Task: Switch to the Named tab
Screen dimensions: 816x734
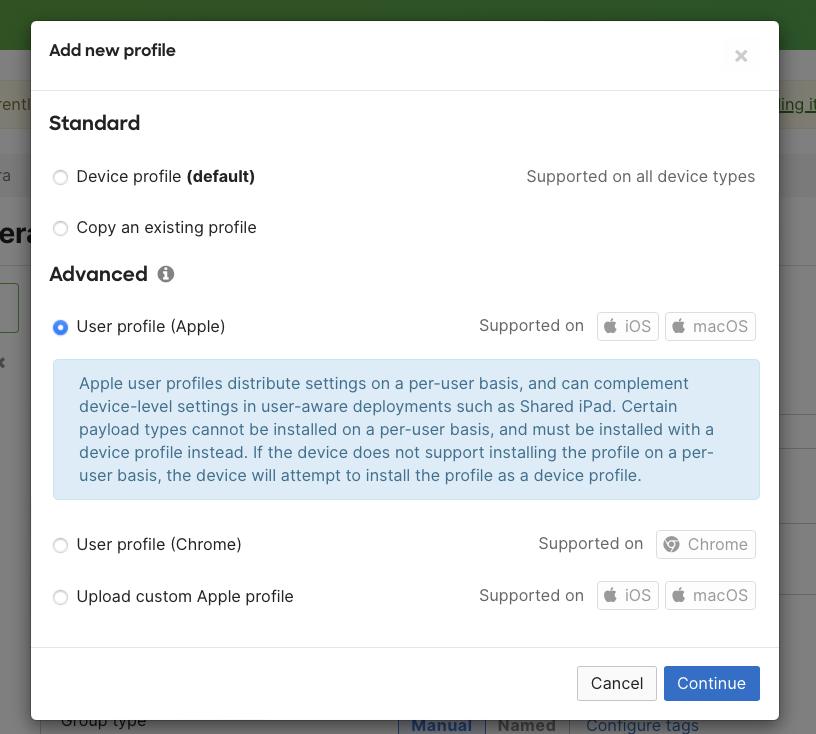Action: tap(526, 724)
